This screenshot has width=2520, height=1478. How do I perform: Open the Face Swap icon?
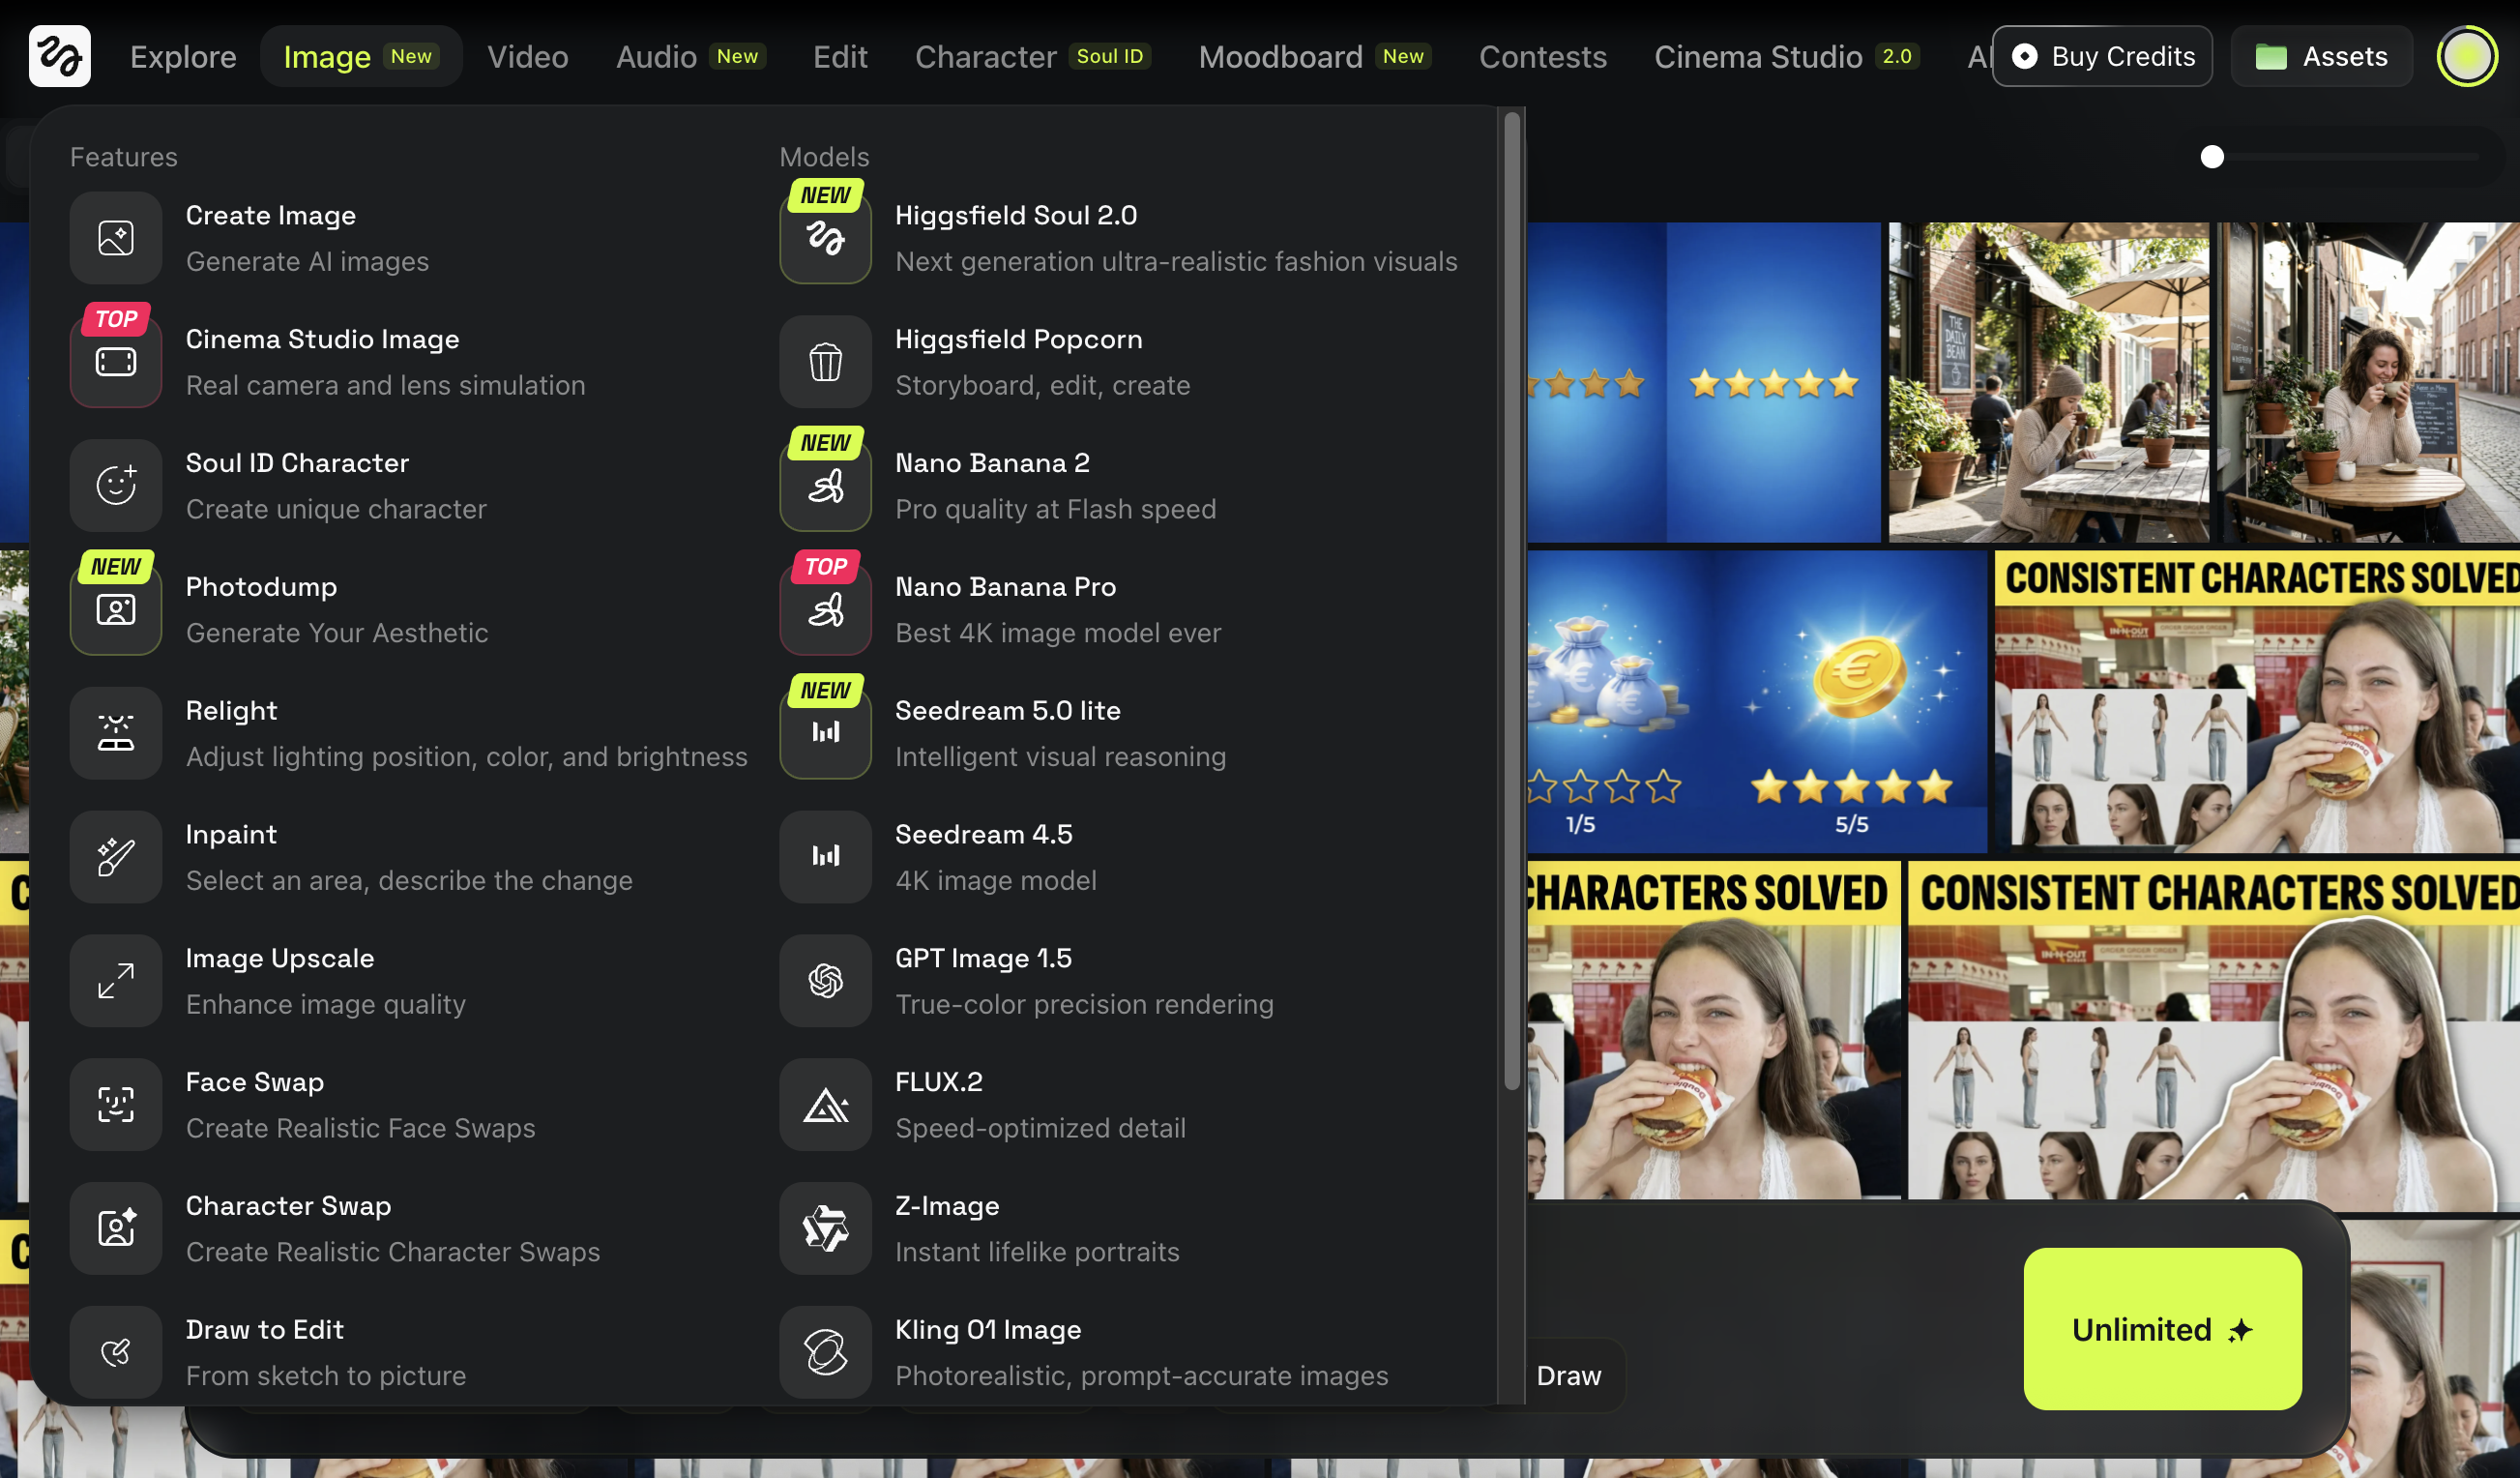(x=116, y=1105)
